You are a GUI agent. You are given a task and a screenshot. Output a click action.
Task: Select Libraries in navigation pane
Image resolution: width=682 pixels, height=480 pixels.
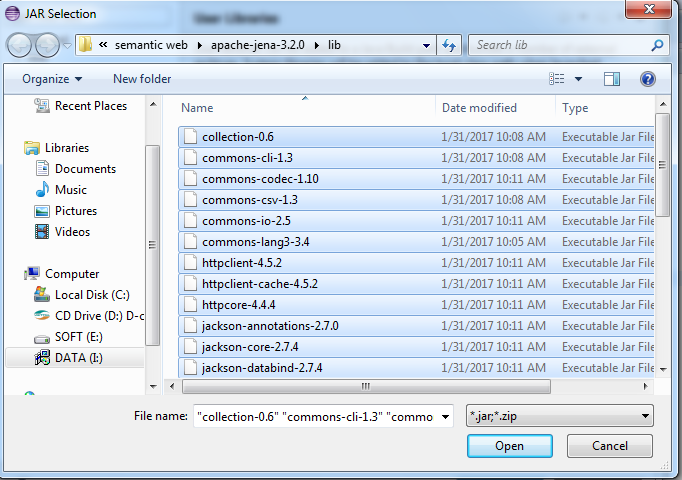point(57,148)
